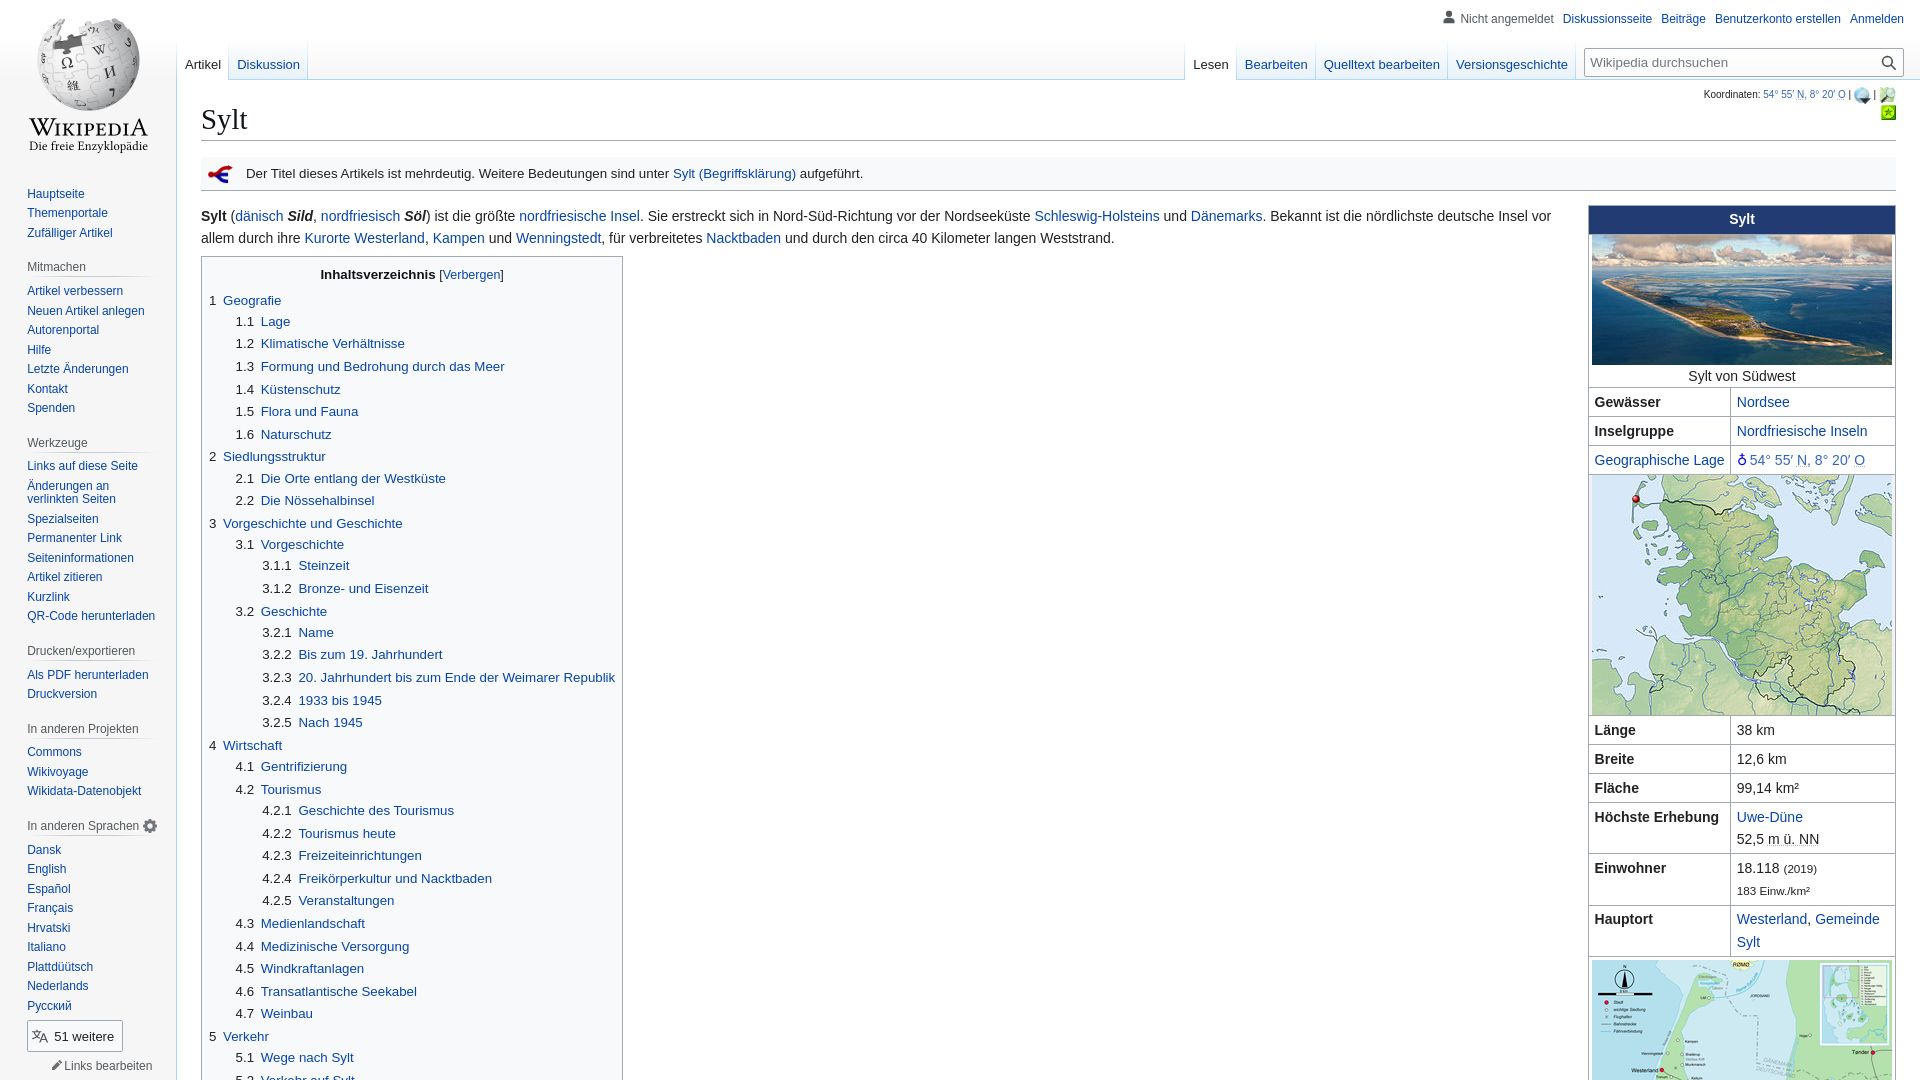This screenshot has height=1080, width=1920.
Task: Select the Diskussion tab
Action: (268, 65)
